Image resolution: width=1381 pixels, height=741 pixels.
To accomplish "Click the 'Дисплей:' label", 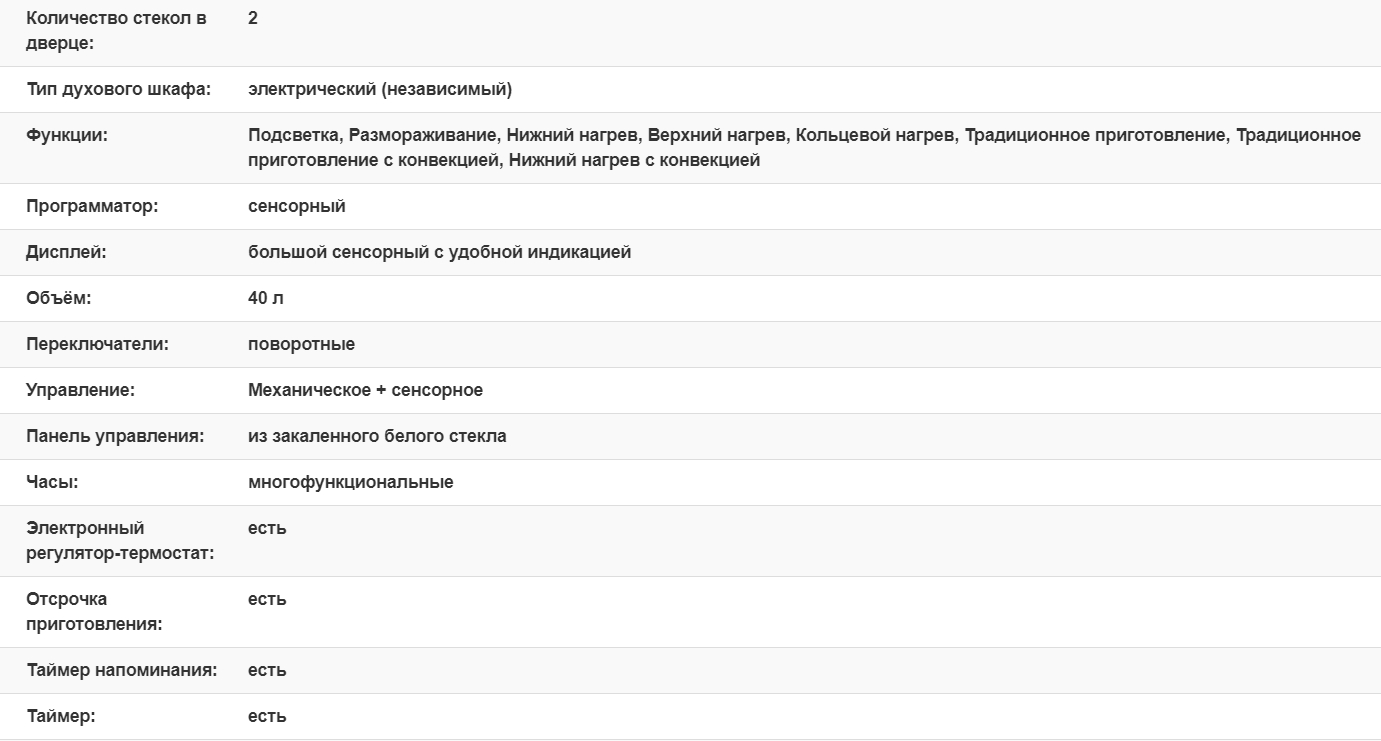I will pos(66,252).
